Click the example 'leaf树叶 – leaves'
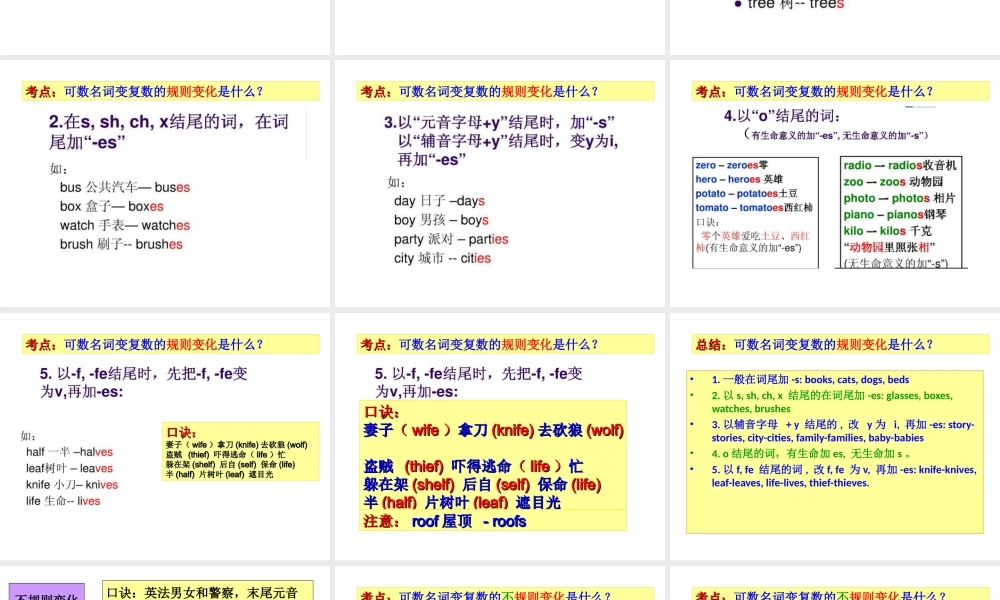The image size is (1000, 600). [x=70, y=469]
